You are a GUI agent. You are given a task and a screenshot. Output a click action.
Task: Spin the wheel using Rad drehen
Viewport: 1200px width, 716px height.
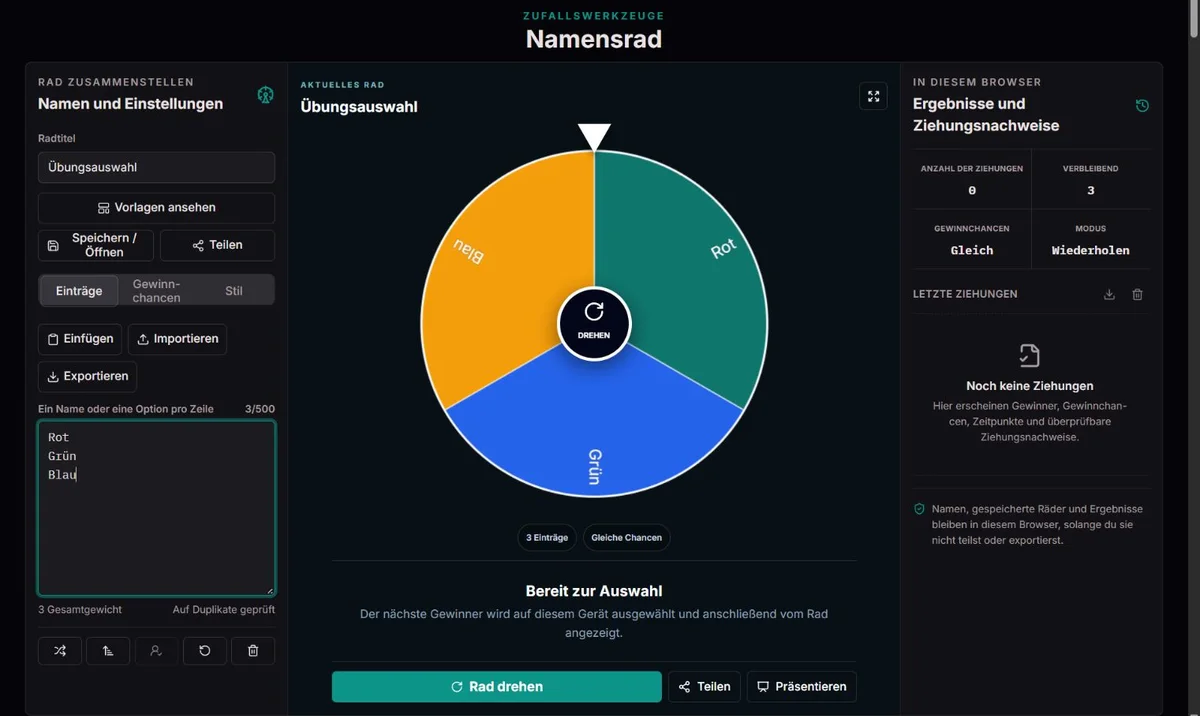click(497, 687)
